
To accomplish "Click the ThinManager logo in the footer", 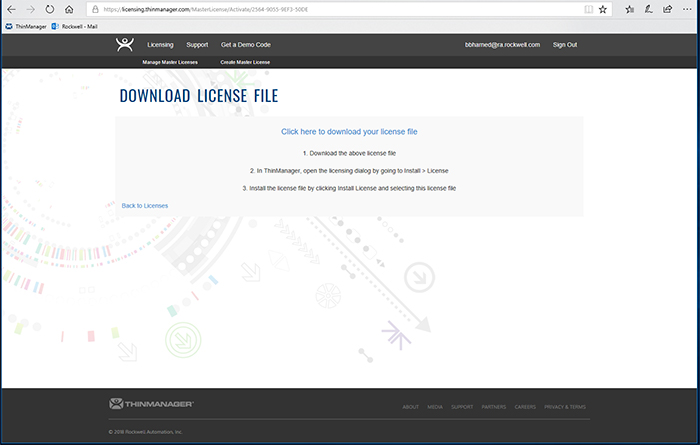I will click(x=151, y=404).
